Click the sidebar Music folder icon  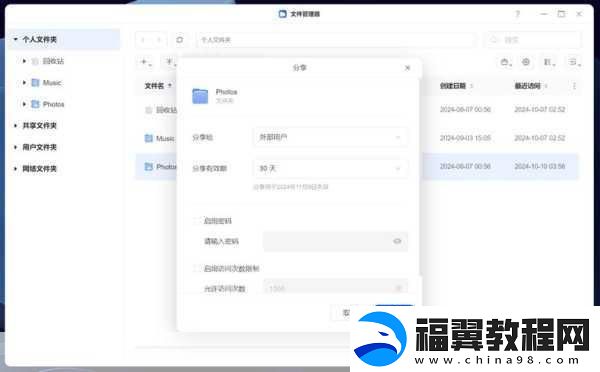[35, 82]
